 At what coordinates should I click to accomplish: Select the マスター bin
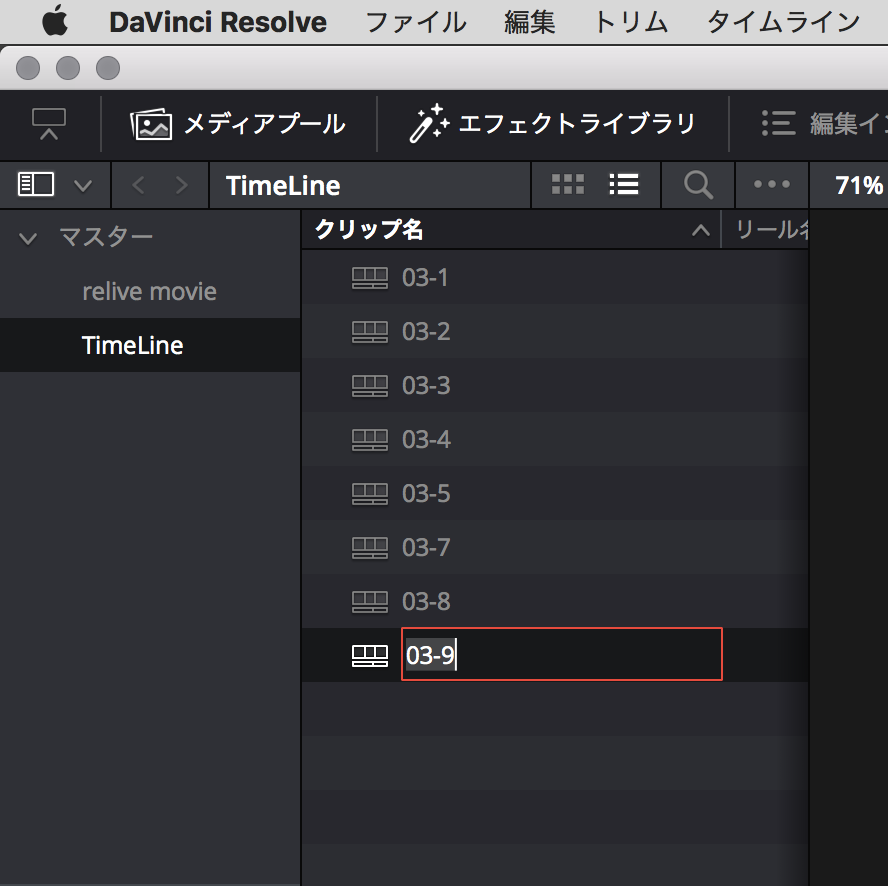[106, 237]
